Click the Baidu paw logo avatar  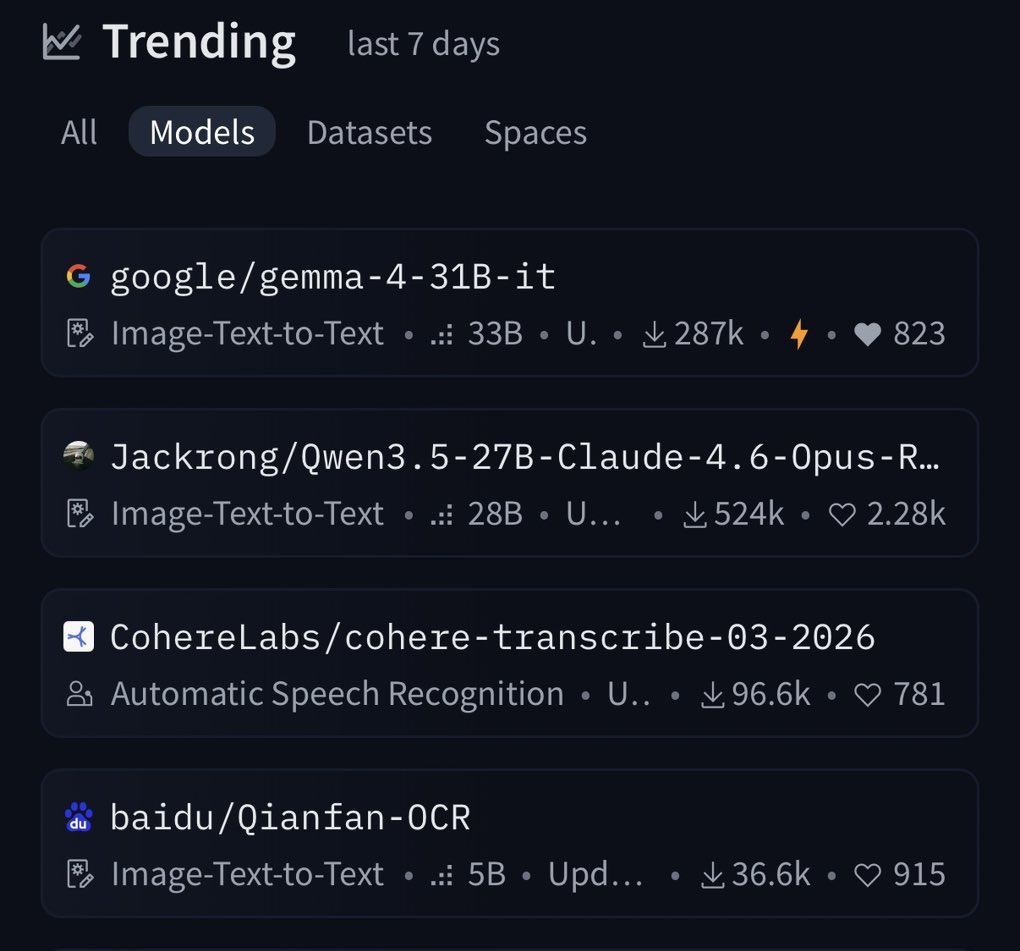(x=78, y=818)
